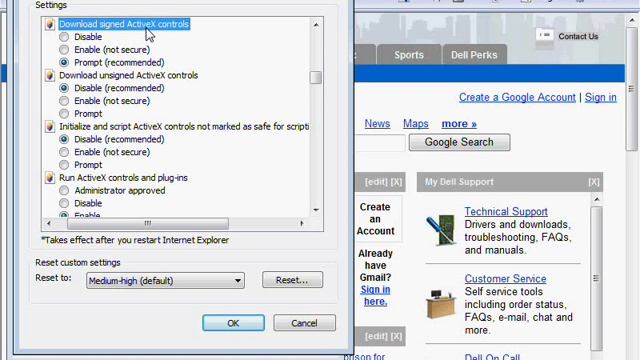The height and width of the screenshot is (360, 640).
Task: Open the Maps link
Action: pos(416,124)
